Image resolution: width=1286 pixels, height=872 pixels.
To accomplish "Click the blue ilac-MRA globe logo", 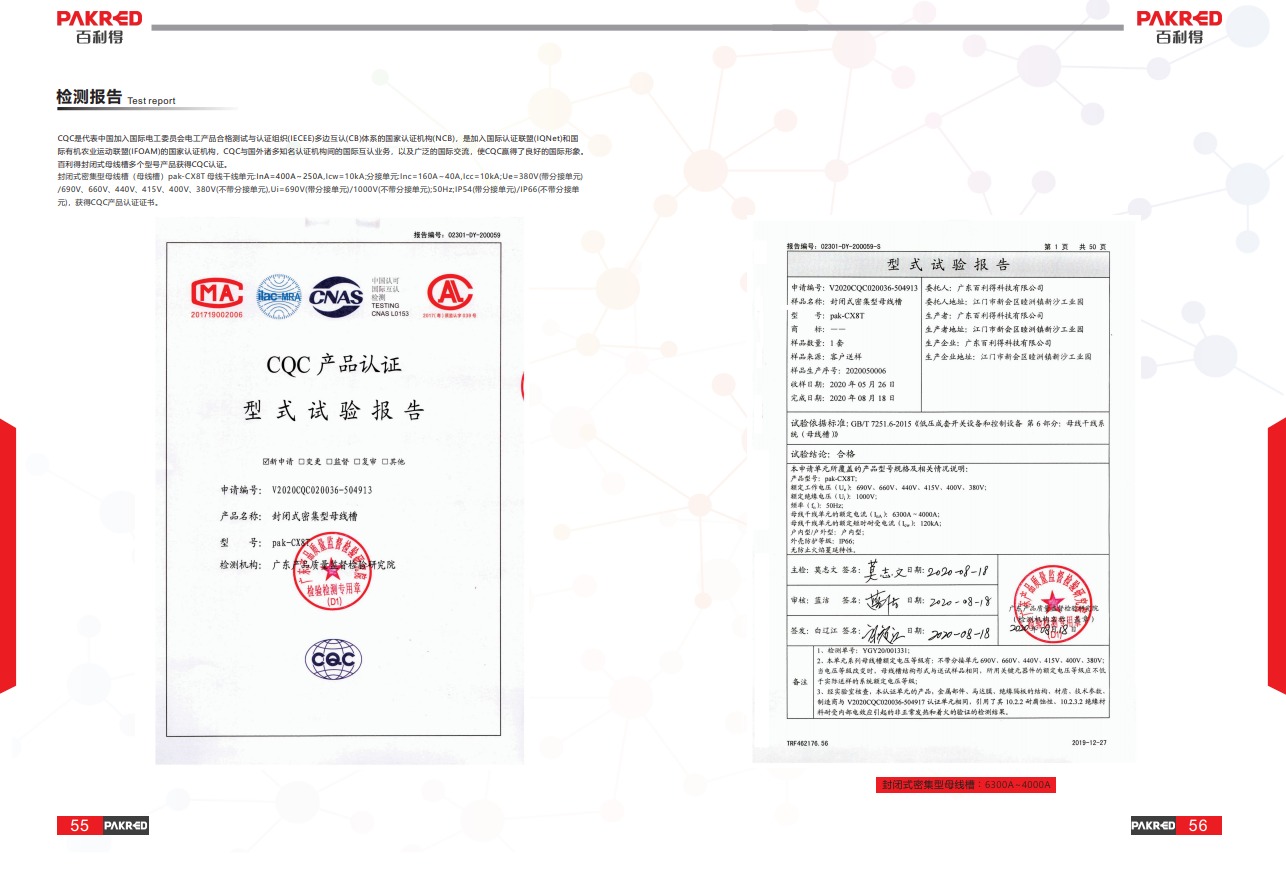I will coord(278,295).
